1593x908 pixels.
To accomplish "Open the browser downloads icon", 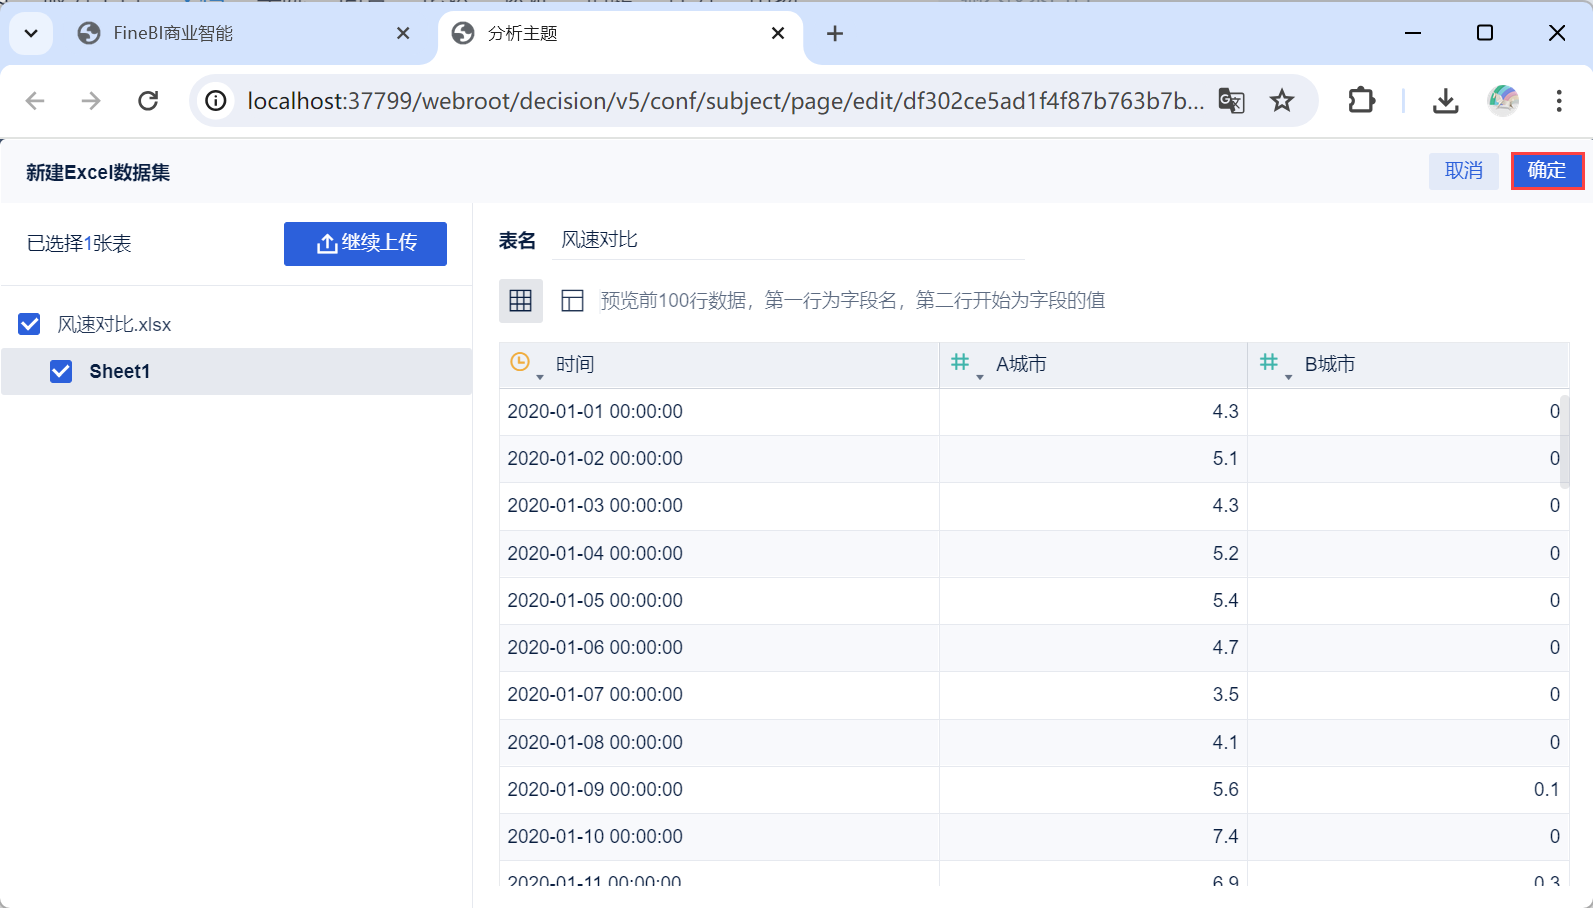I will click(1445, 101).
